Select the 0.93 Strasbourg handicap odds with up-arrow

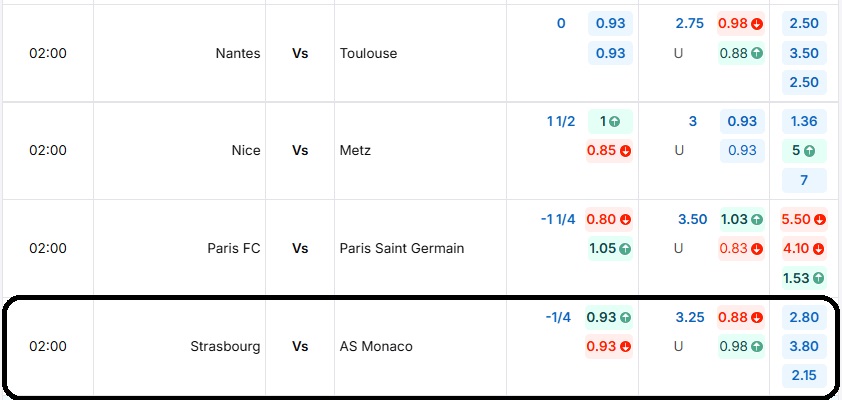click(x=609, y=317)
